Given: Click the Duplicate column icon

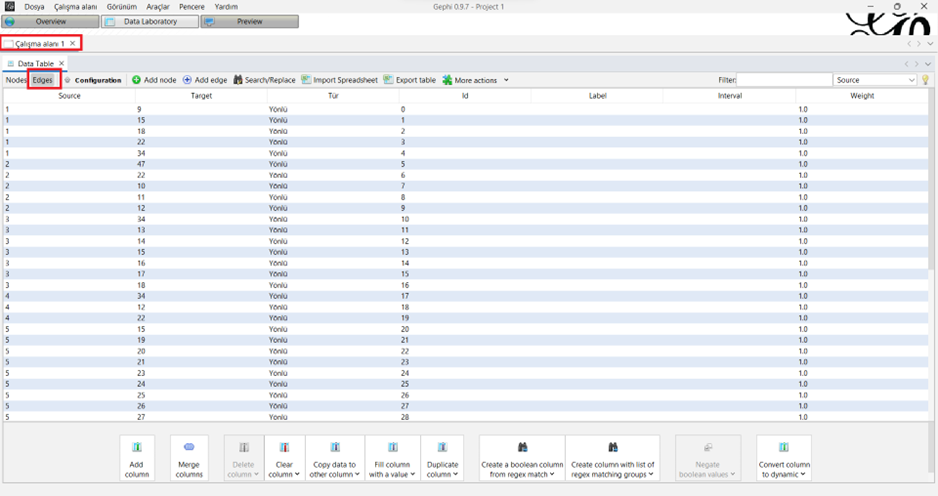Looking at the screenshot, I should [442, 447].
